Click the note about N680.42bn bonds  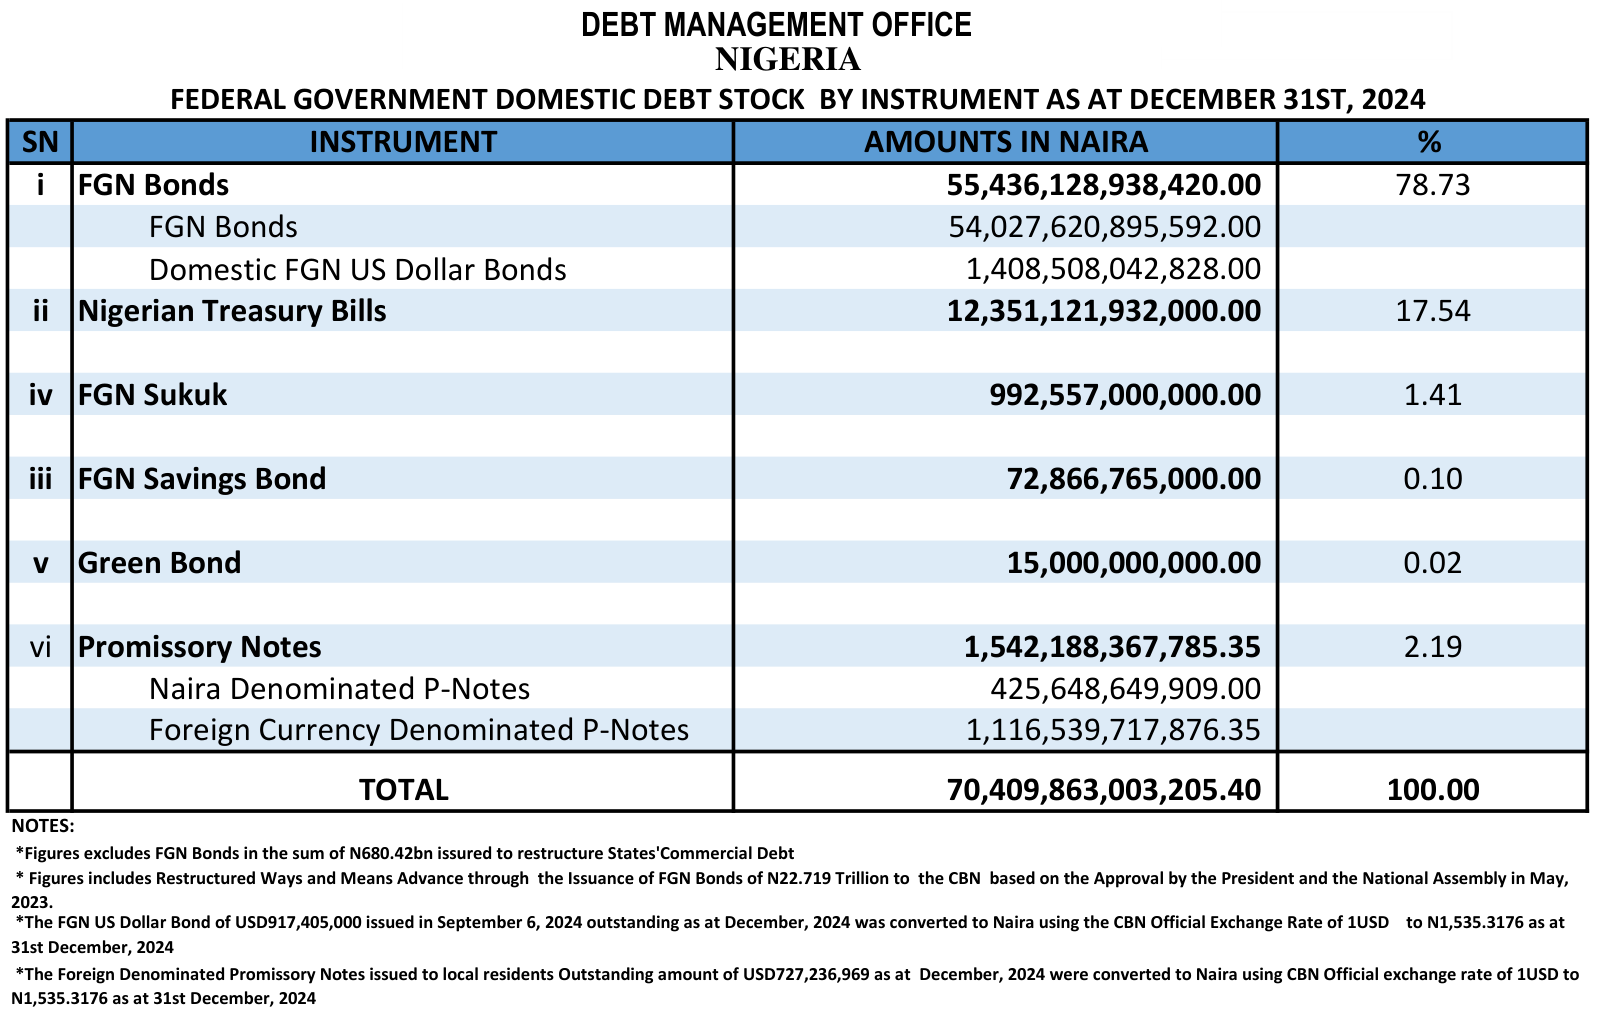(405, 854)
